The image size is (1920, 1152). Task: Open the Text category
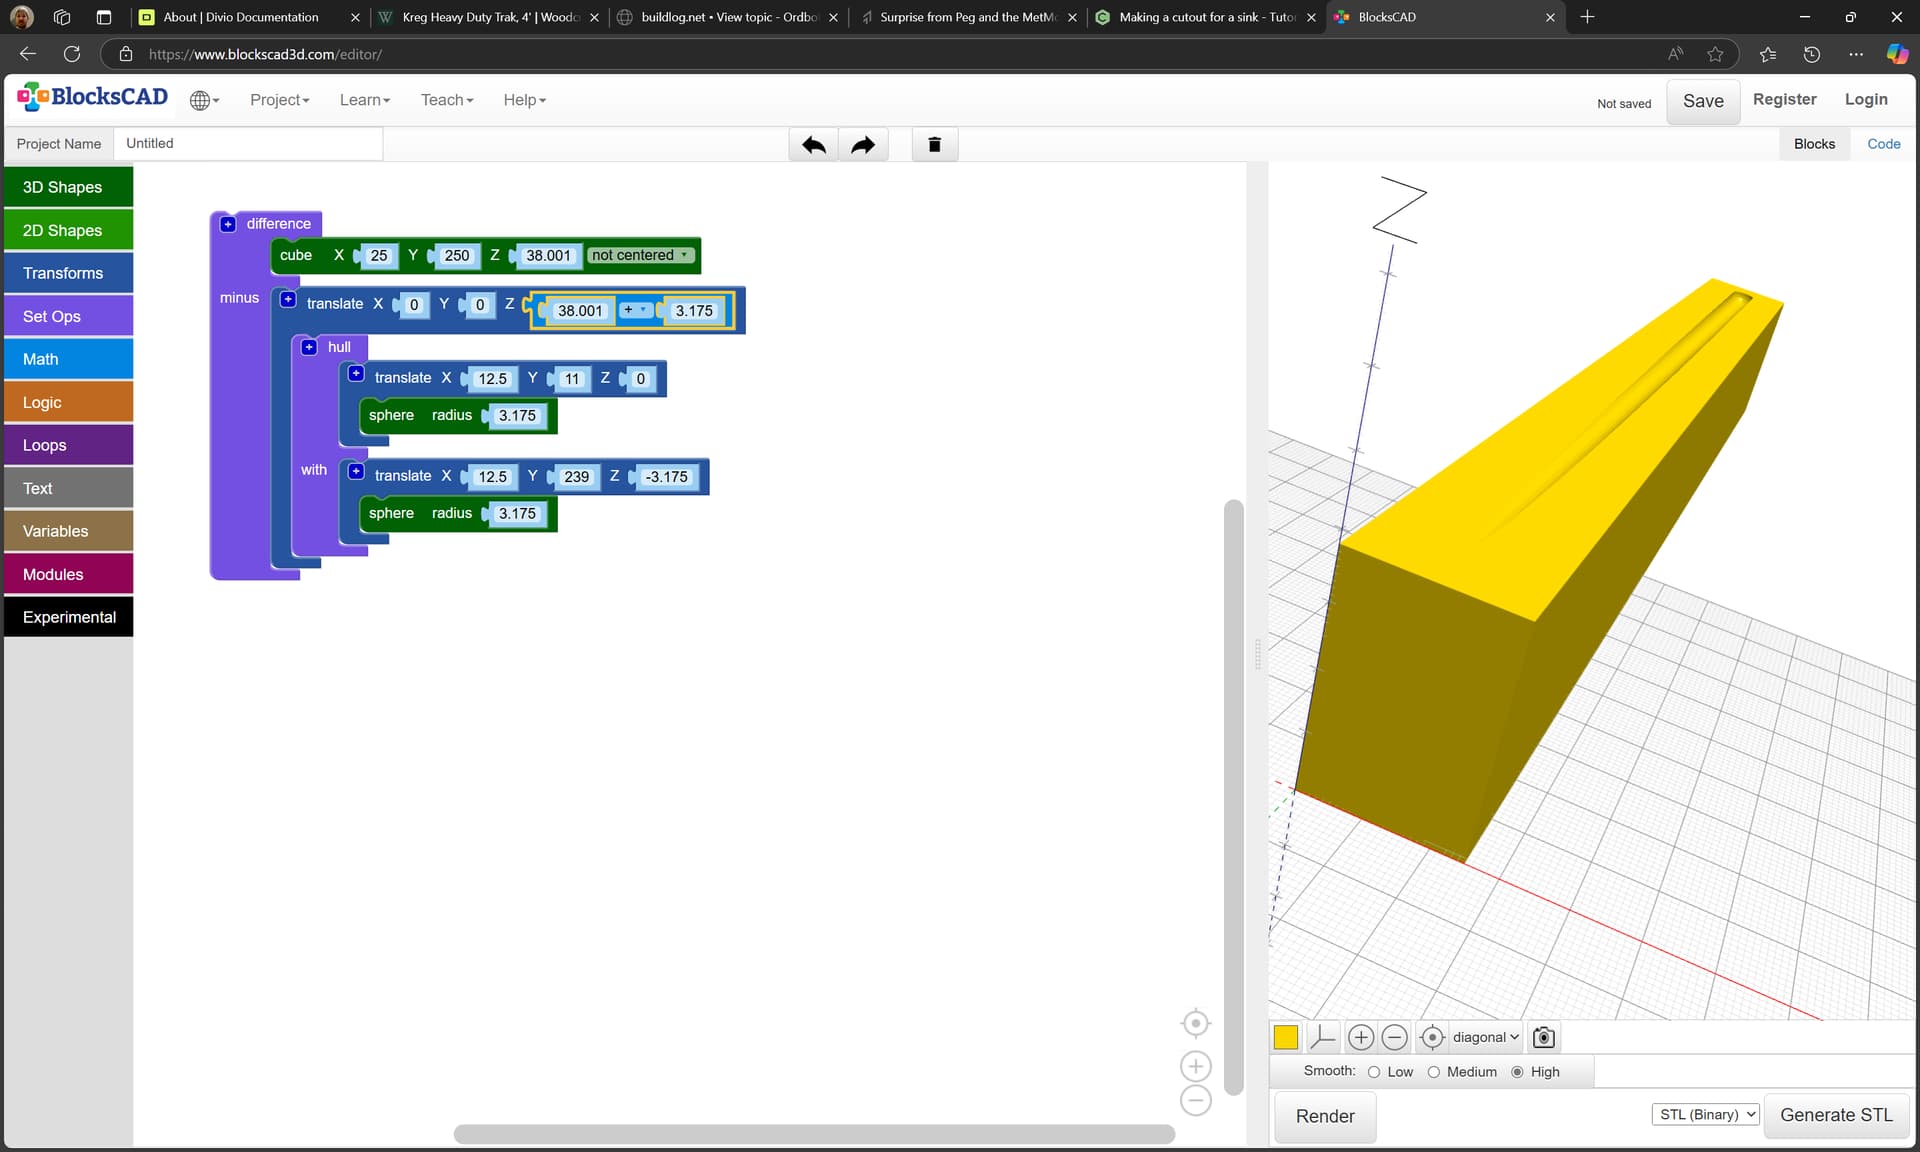coord(69,488)
